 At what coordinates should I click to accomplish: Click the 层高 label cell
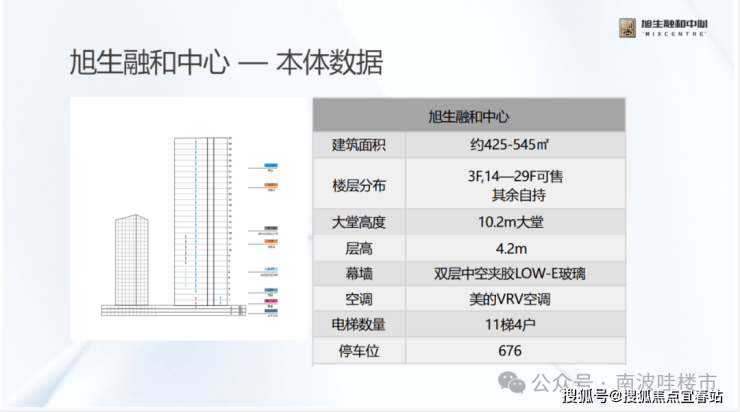tap(359, 248)
